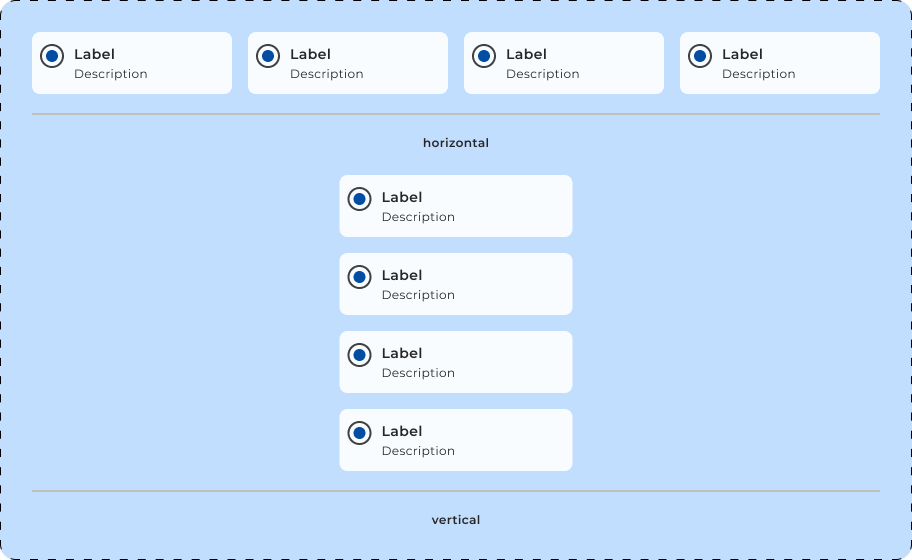Viewport: 912px width, 560px height.
Task: Click 'Label' text in bottom vertical card
Action: (x=402, y=431)
